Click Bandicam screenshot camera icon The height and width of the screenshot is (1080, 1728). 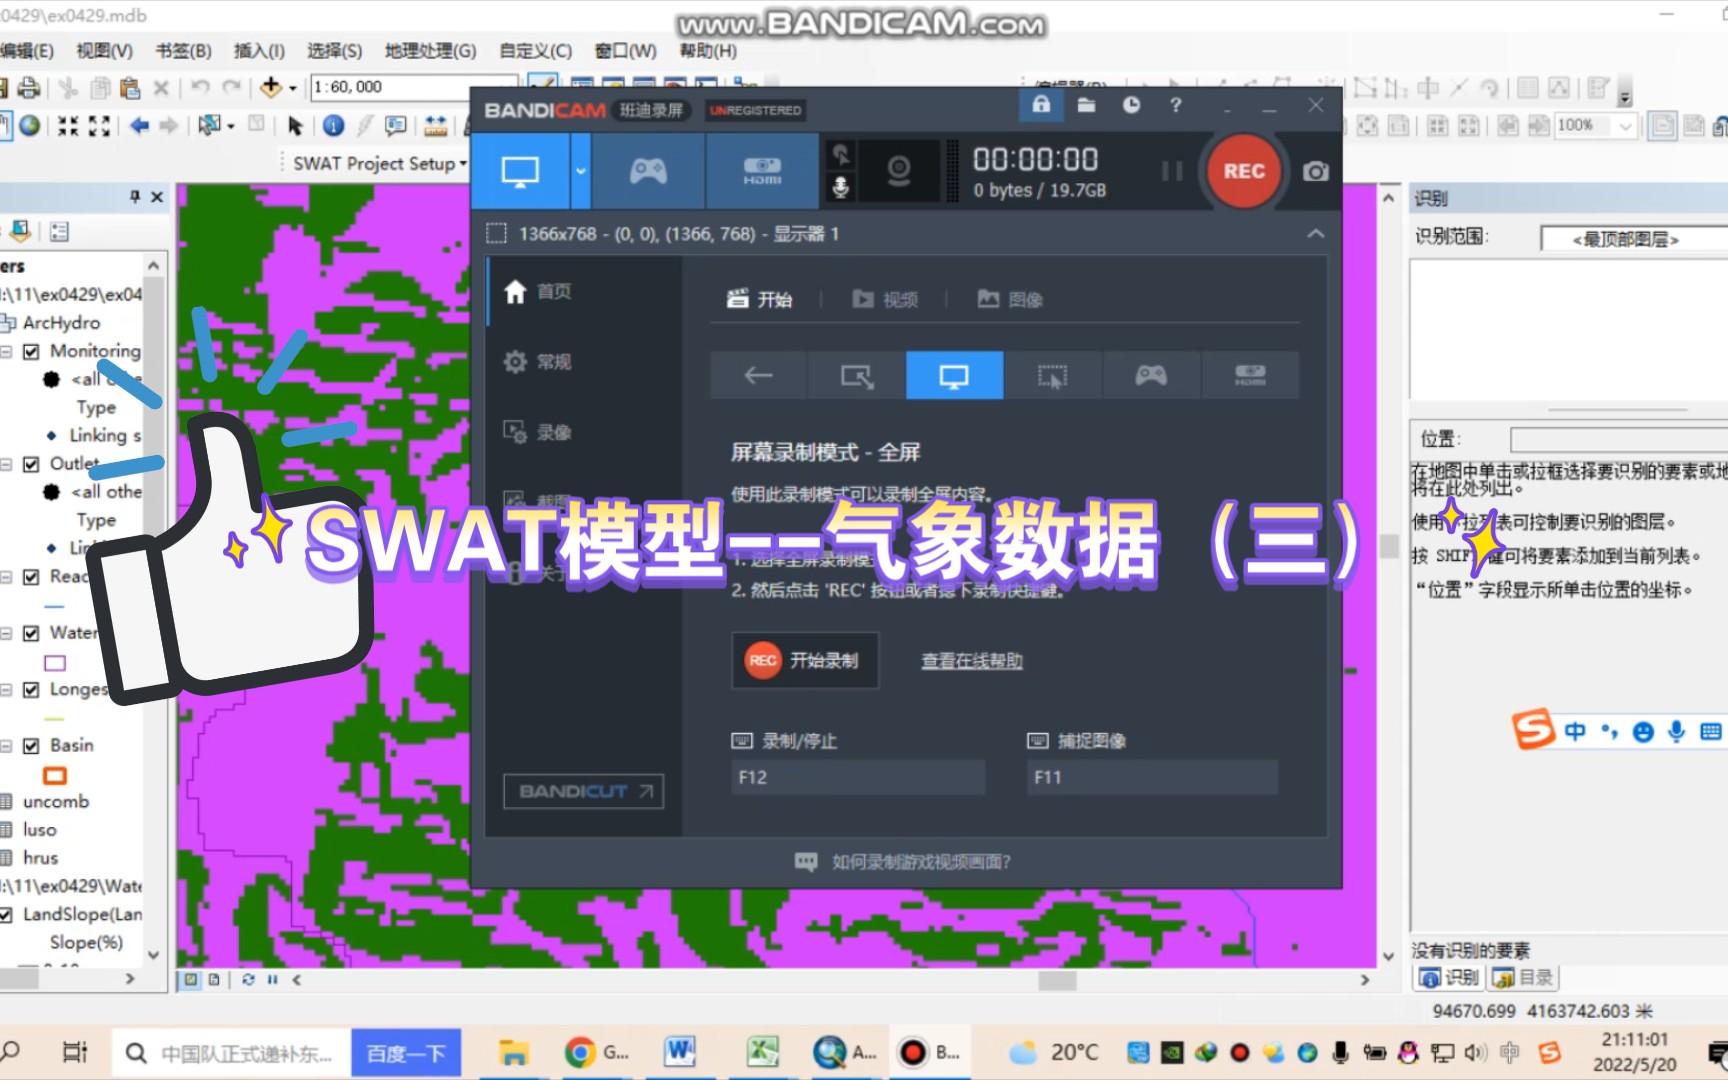(1316, 171)
